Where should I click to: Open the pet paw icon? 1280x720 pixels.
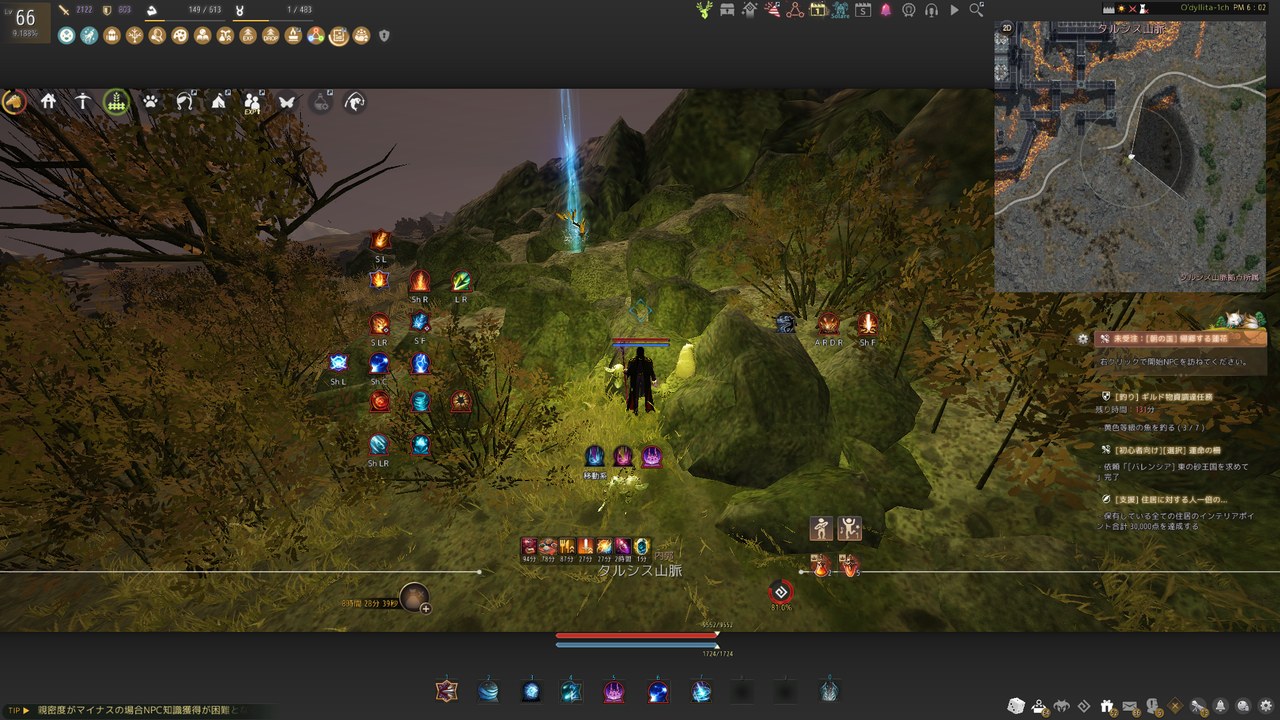click(x=150, y=101)
